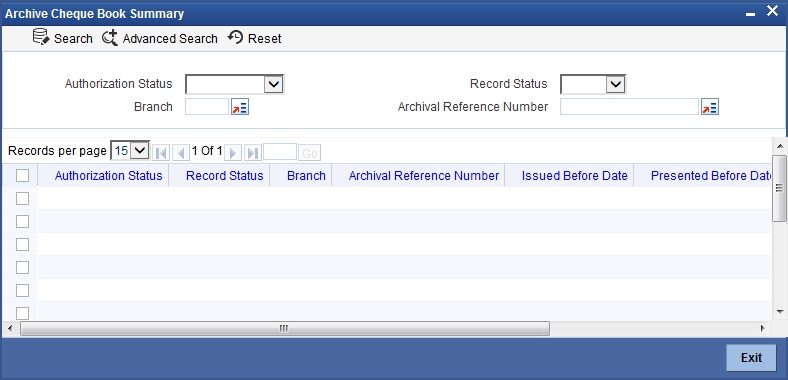Check the first row checkbox

point(23,199)
